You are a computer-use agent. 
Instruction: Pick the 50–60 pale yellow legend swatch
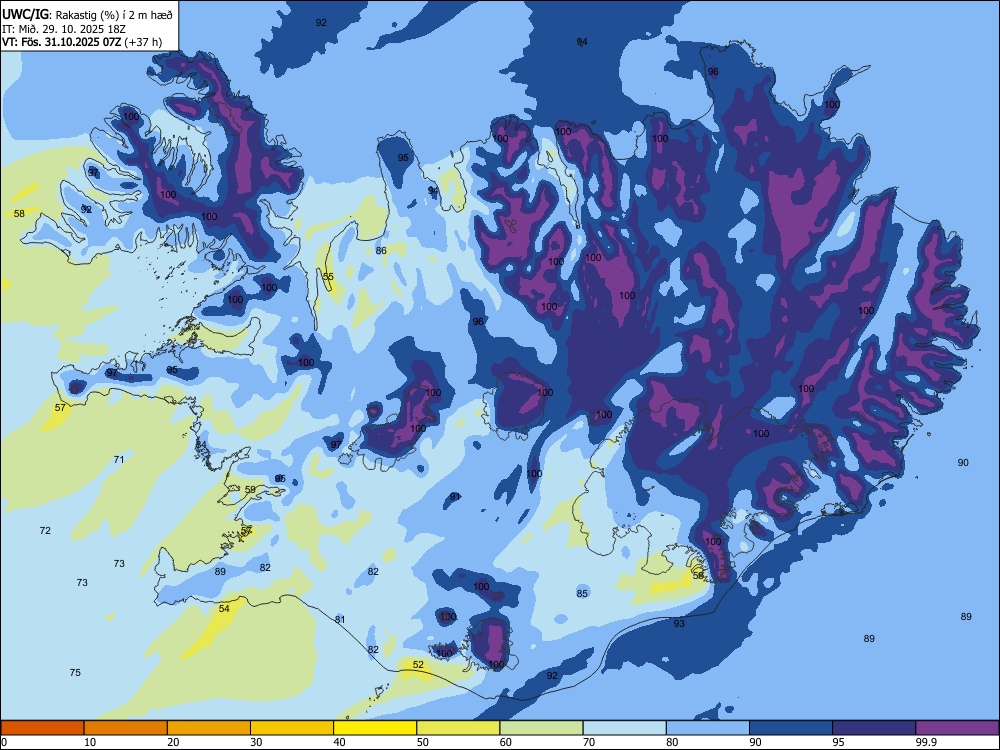[x=459, y=728]
